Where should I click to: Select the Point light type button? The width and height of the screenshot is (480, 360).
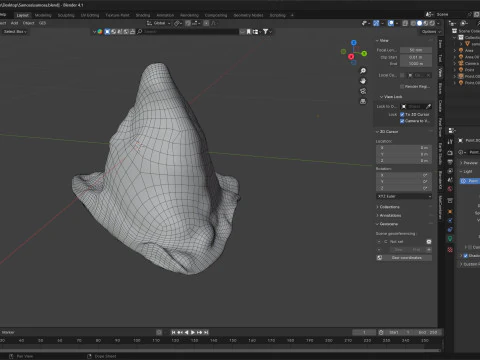click(470, 181)
